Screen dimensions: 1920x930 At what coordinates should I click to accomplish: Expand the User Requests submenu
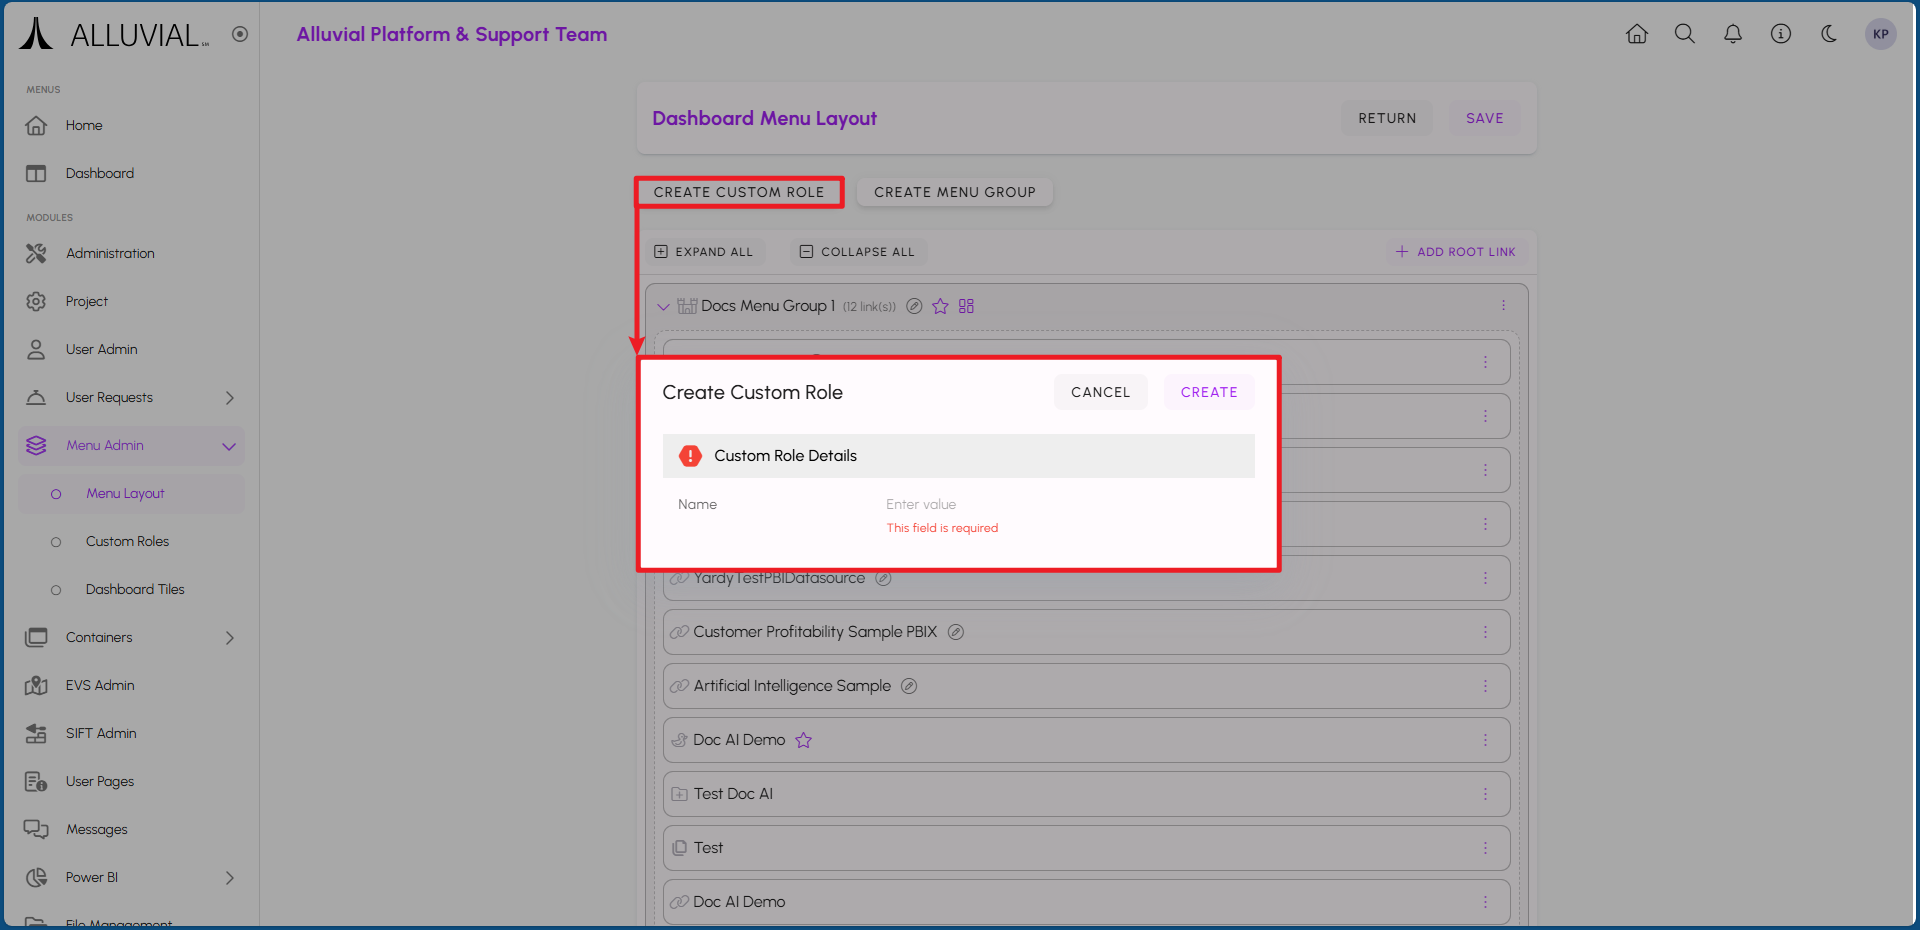pyautogui.click(x=229, y=398)
